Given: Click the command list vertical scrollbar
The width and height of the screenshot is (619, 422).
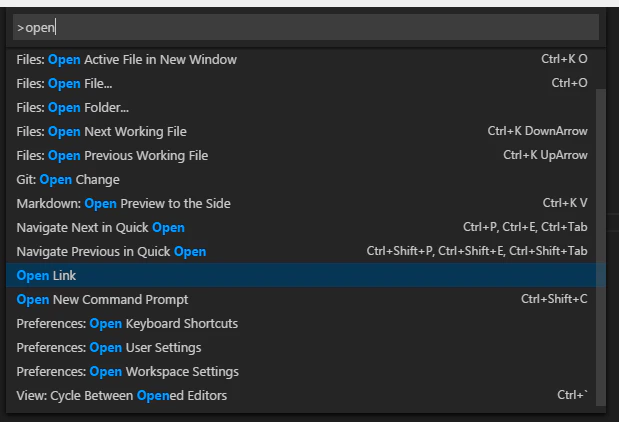Looking at the screenshot, I should 600,247.
